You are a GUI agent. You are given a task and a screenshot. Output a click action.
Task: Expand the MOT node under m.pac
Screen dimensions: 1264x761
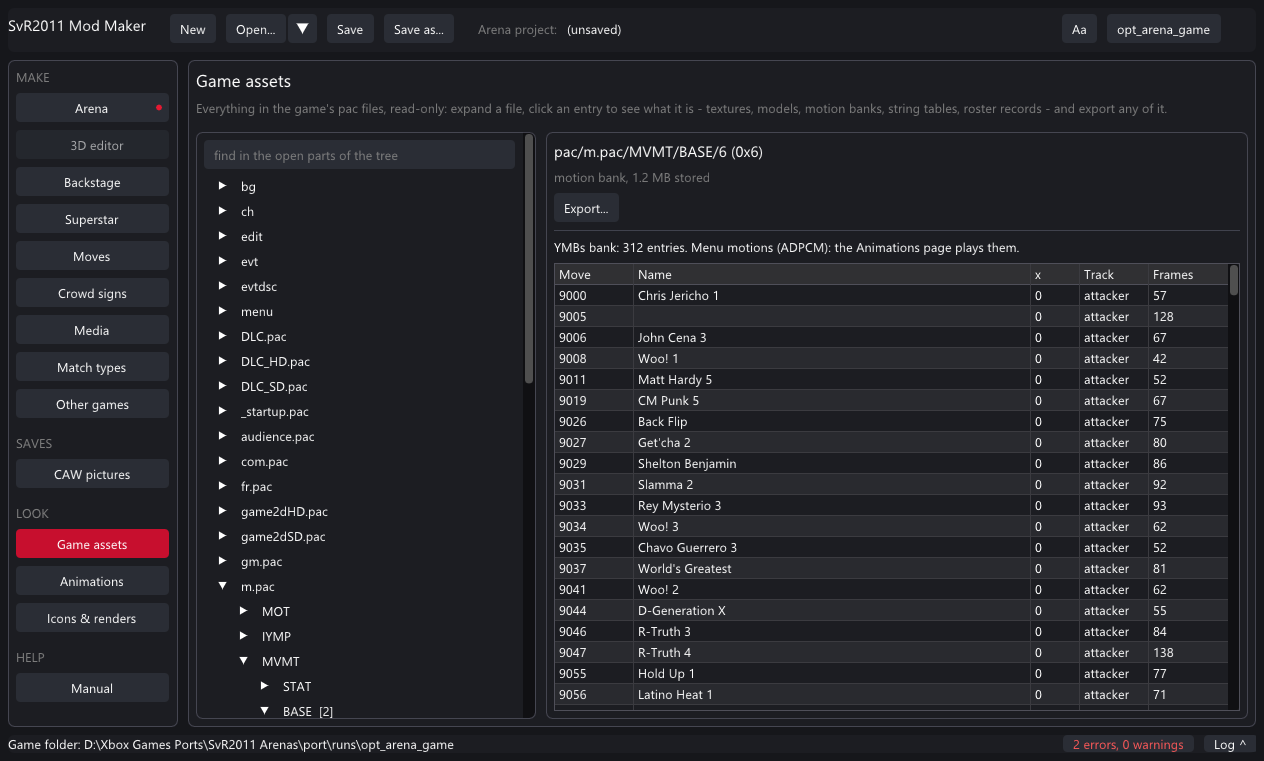coord(244,611)
